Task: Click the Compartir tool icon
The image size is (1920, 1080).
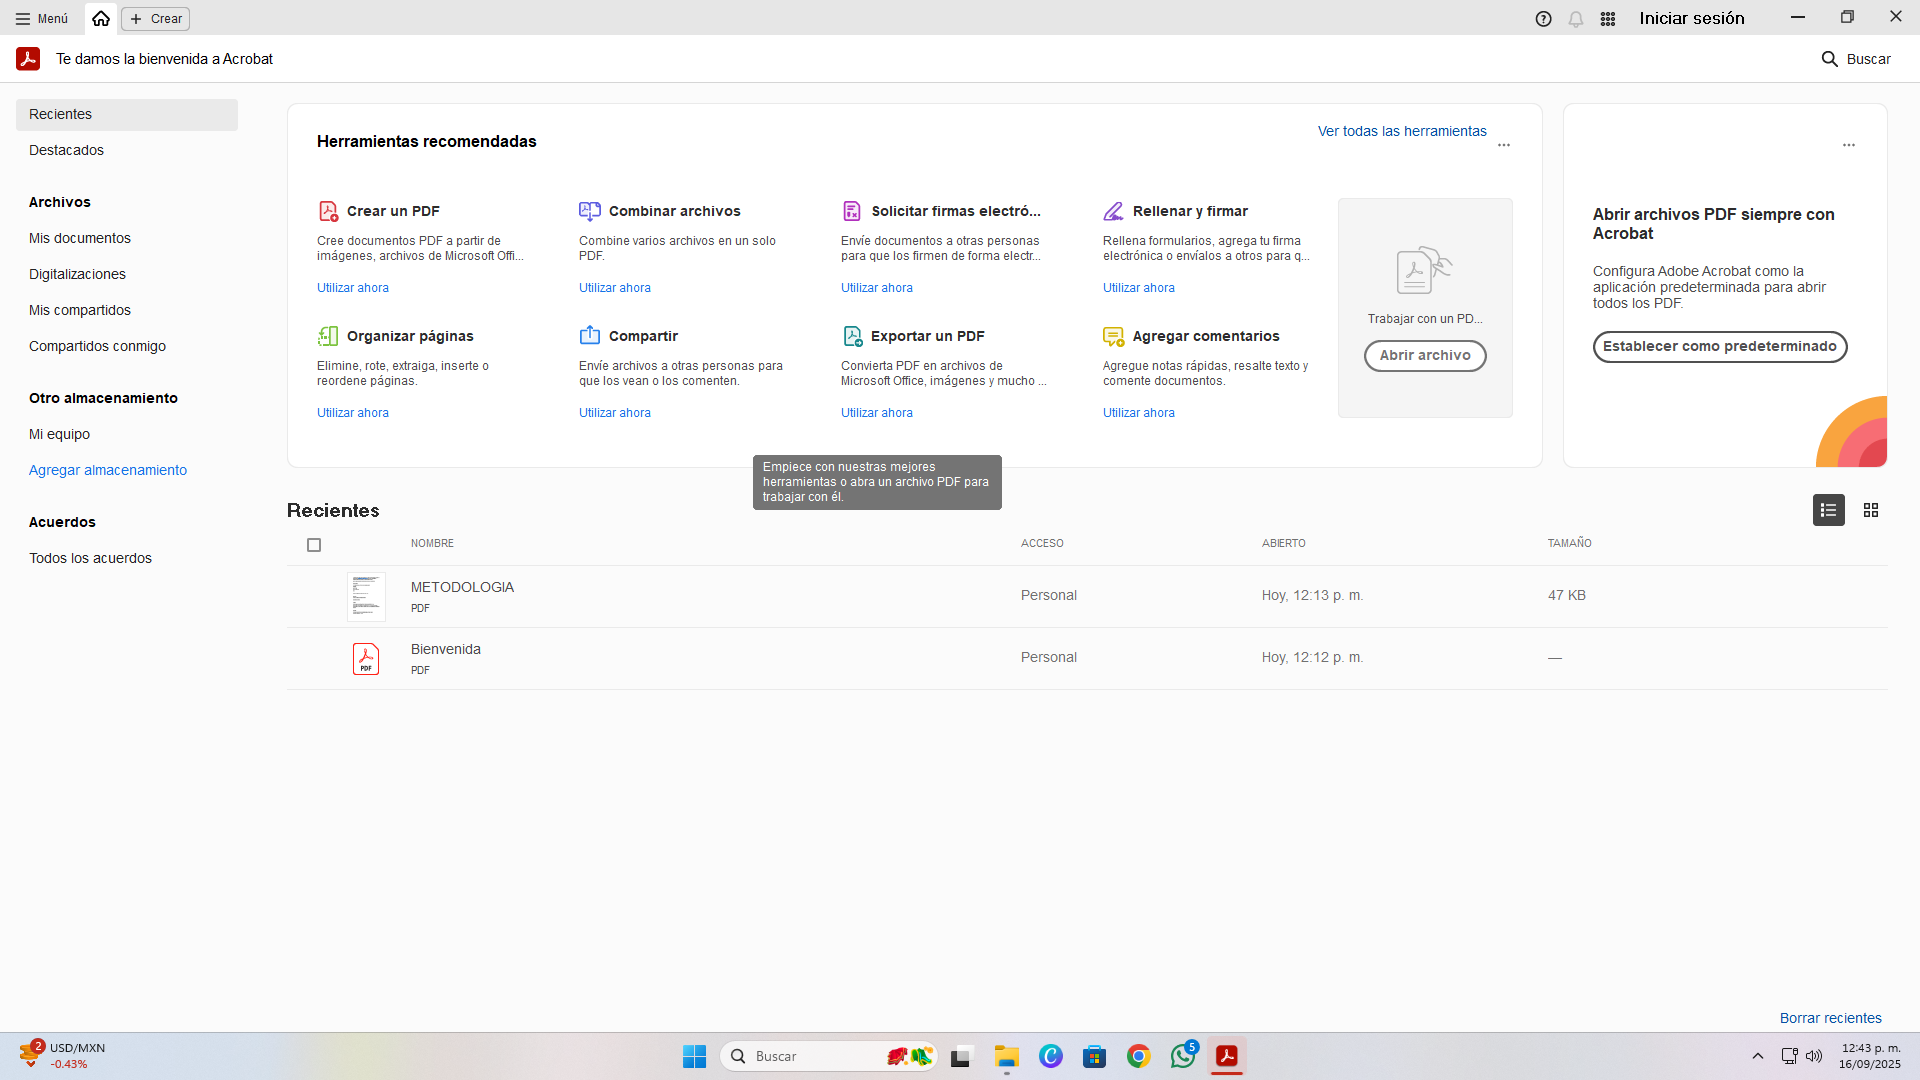Action: pos(590,336)
